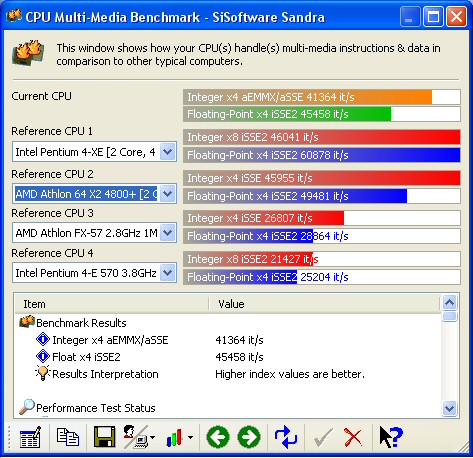This screenshot has width=473, height=458.
Task: Click the Floating-Point 60878 it/s bar
Action: [x=322, y=155]
